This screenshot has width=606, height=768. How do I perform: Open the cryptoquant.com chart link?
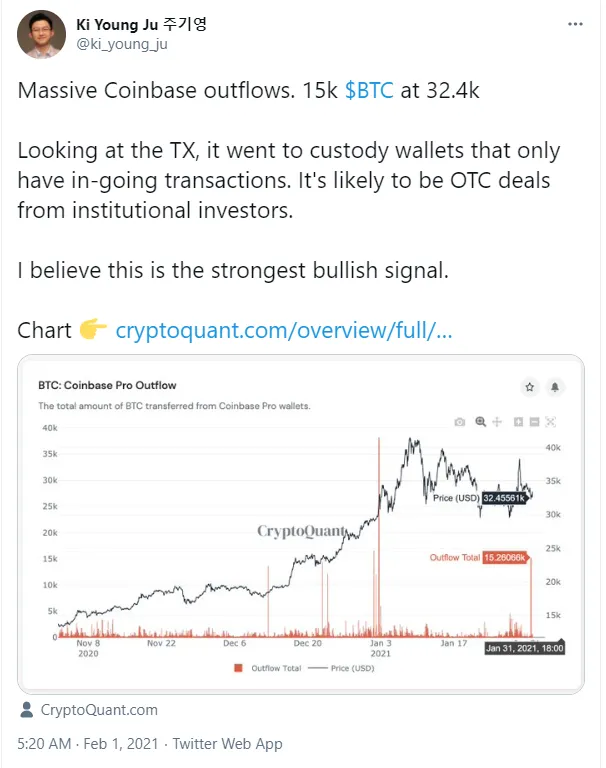click(284, 329)
